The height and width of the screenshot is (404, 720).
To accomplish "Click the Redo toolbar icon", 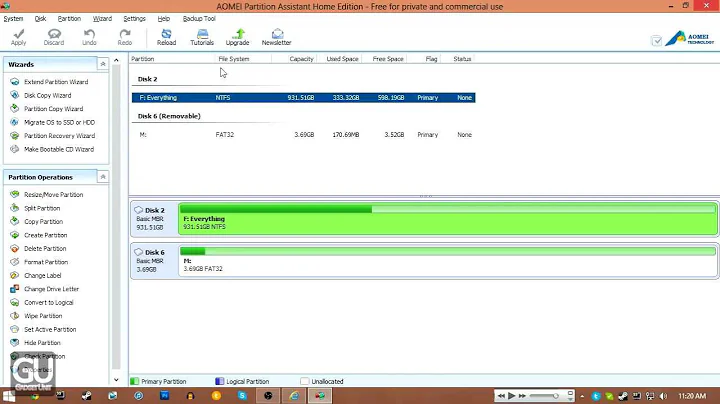I will [124, 37].
